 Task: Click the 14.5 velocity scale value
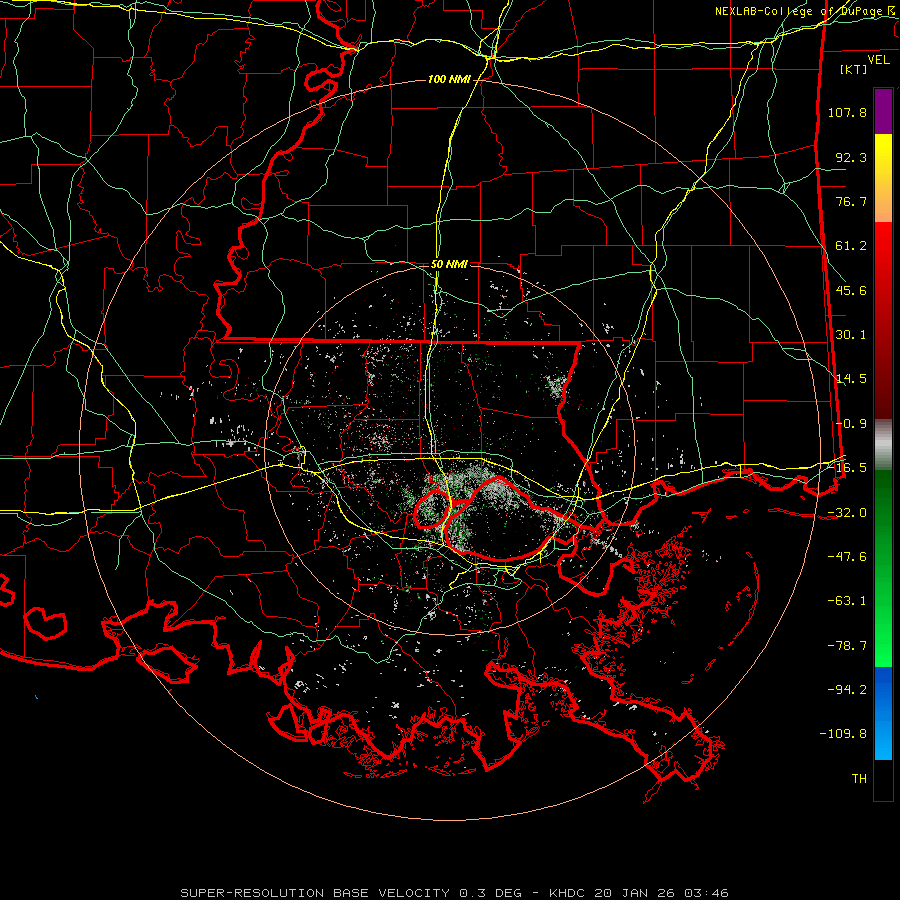point(851,379)
